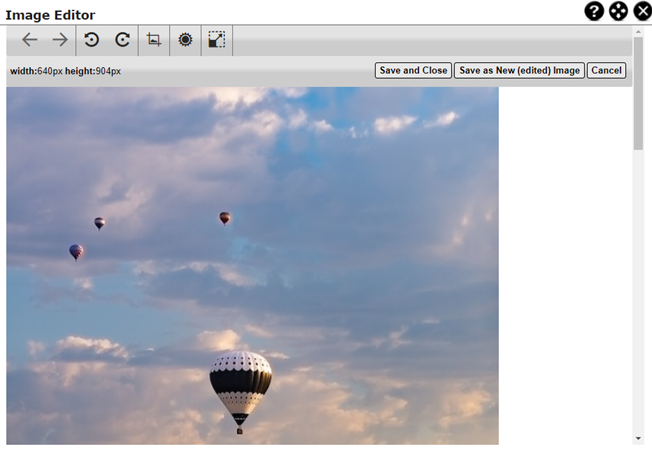Click the undo back arrow icon
Screen dimensions: 652x449
coord(30,40)
